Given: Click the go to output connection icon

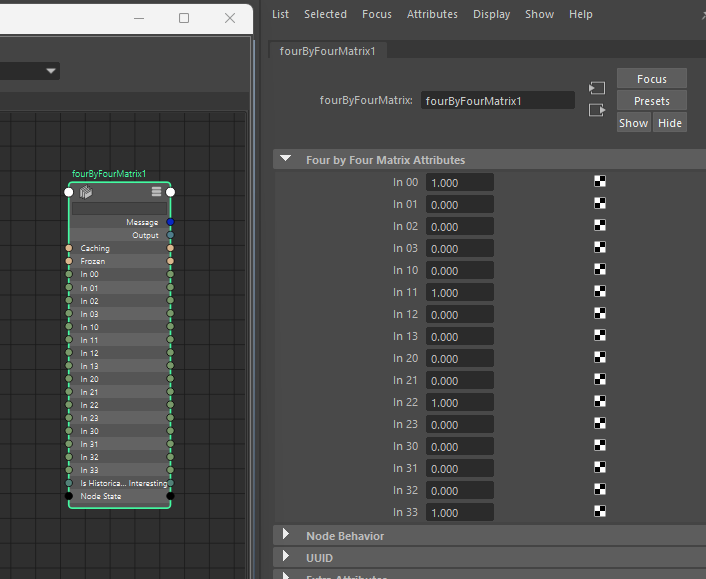Looking at the screenshot, I should pos(597,110).
